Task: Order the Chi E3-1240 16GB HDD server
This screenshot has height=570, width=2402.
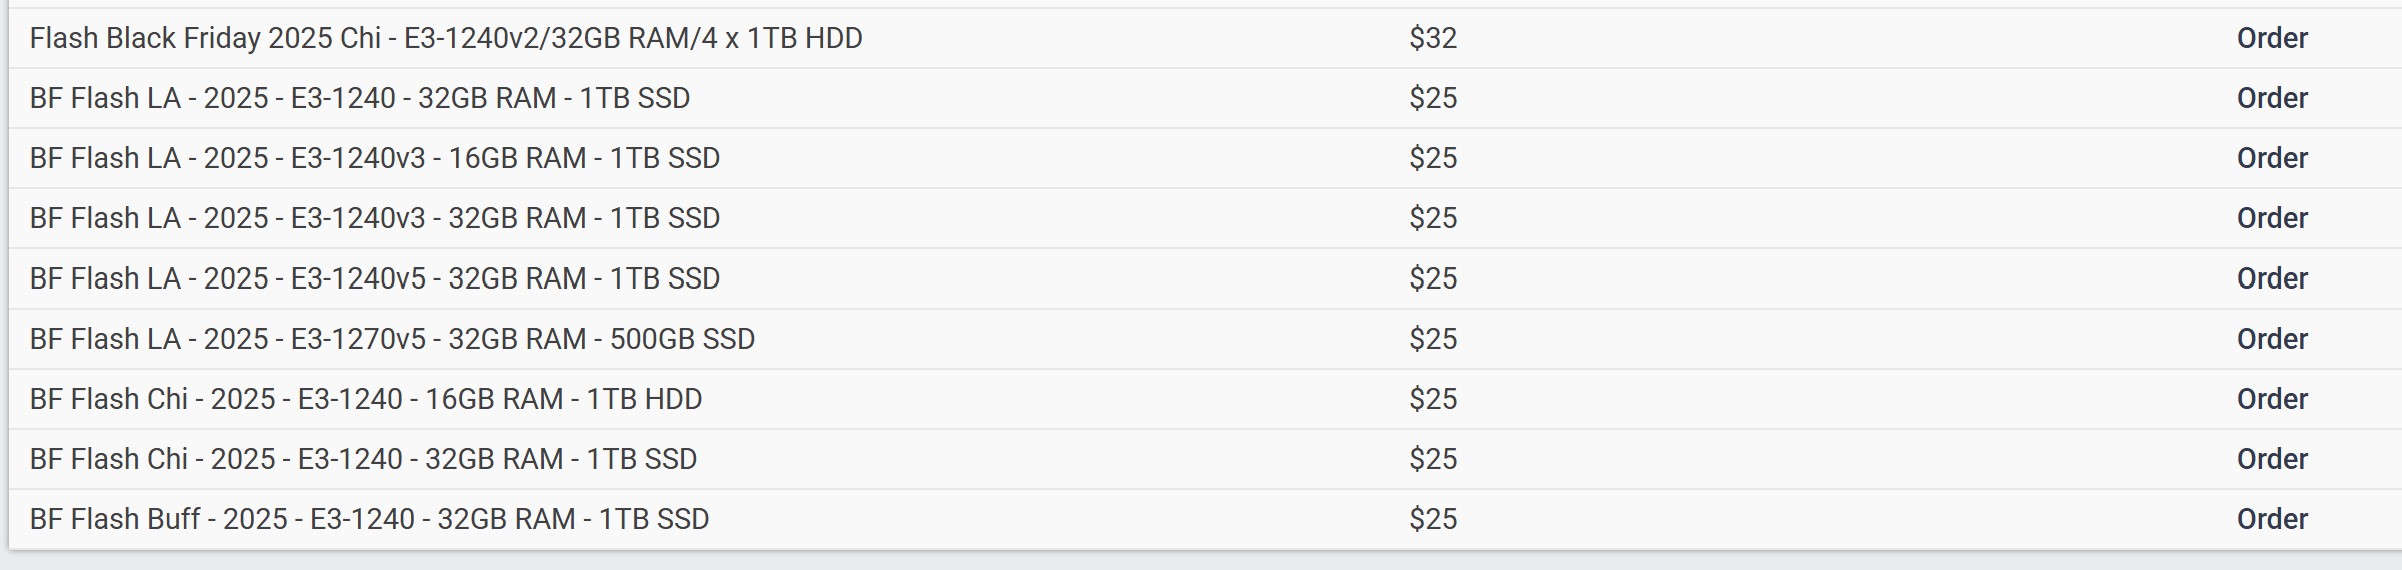Action: coord(2271,399)
